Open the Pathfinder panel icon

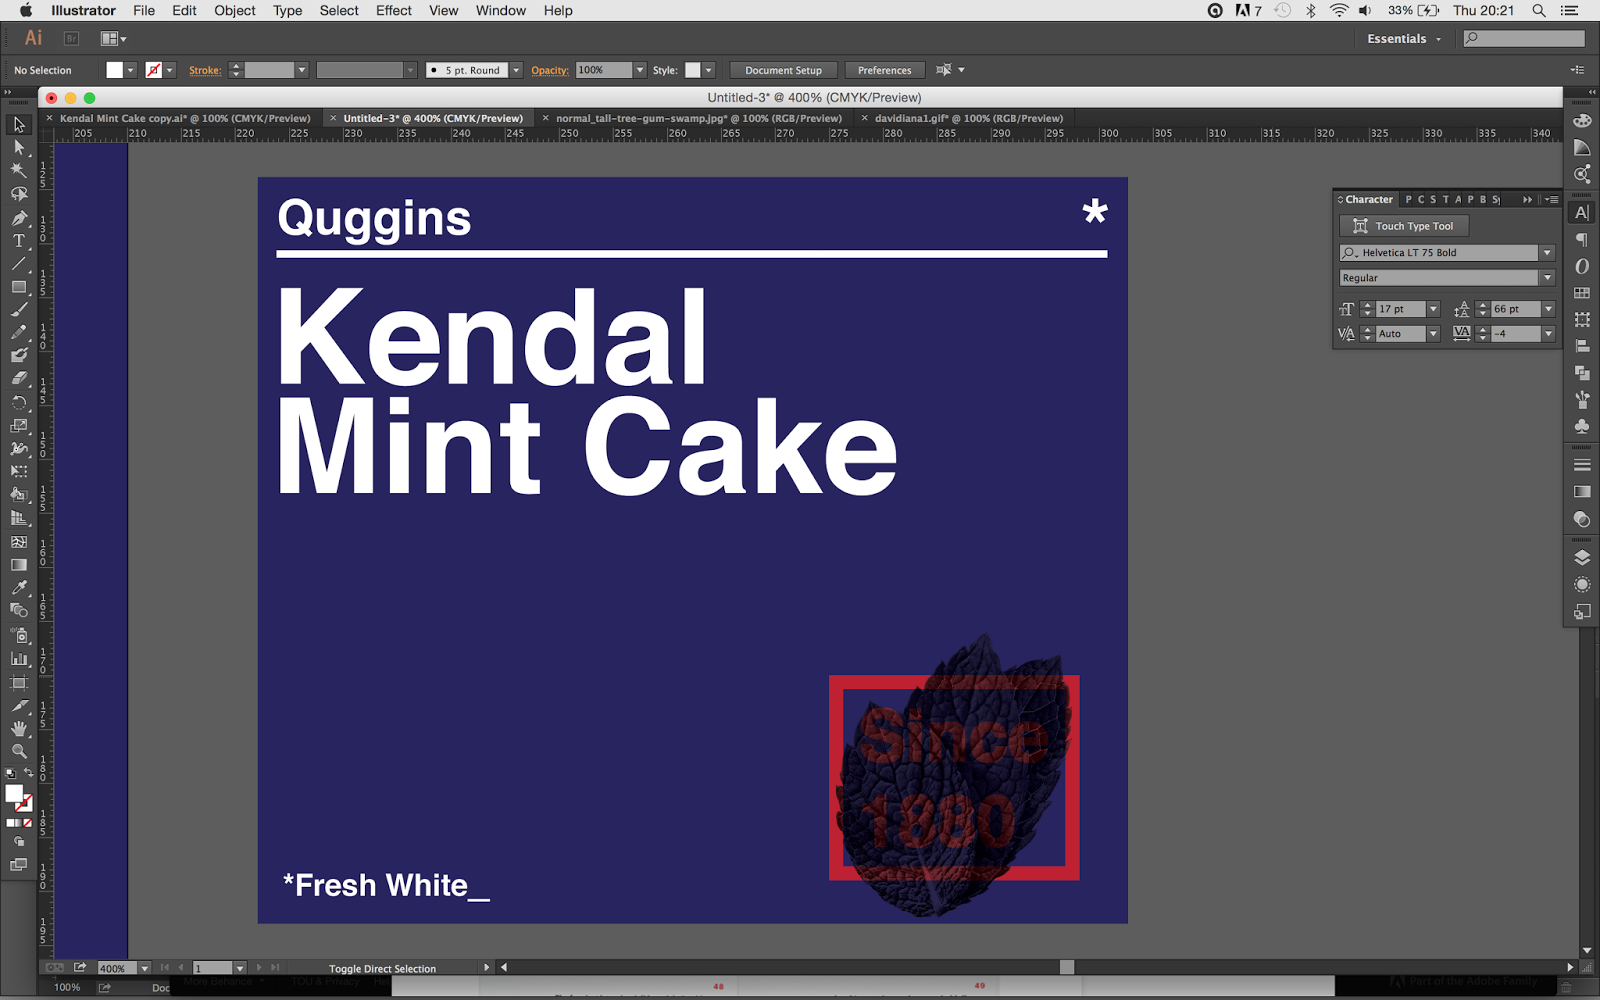[x=1582, y=373]
